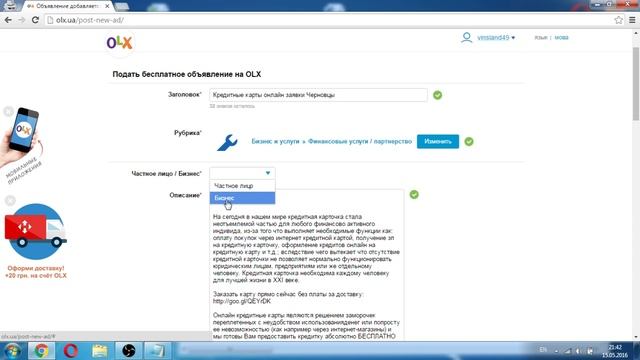
Task: Go forward with the browser forward arrow
Action: (x=22, y=20)
